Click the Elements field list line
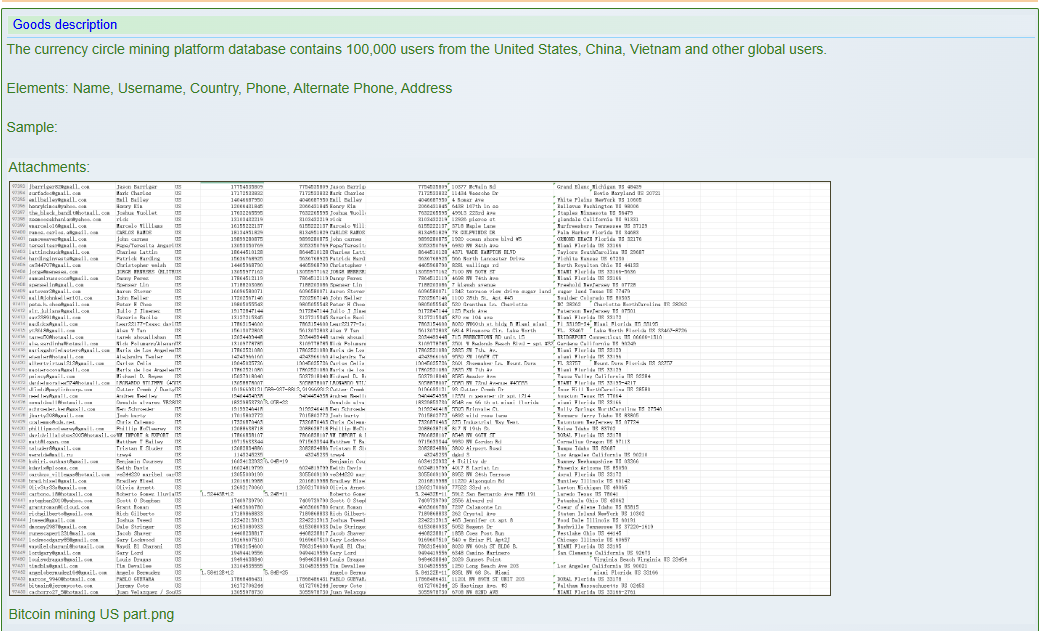 (229, 88)
